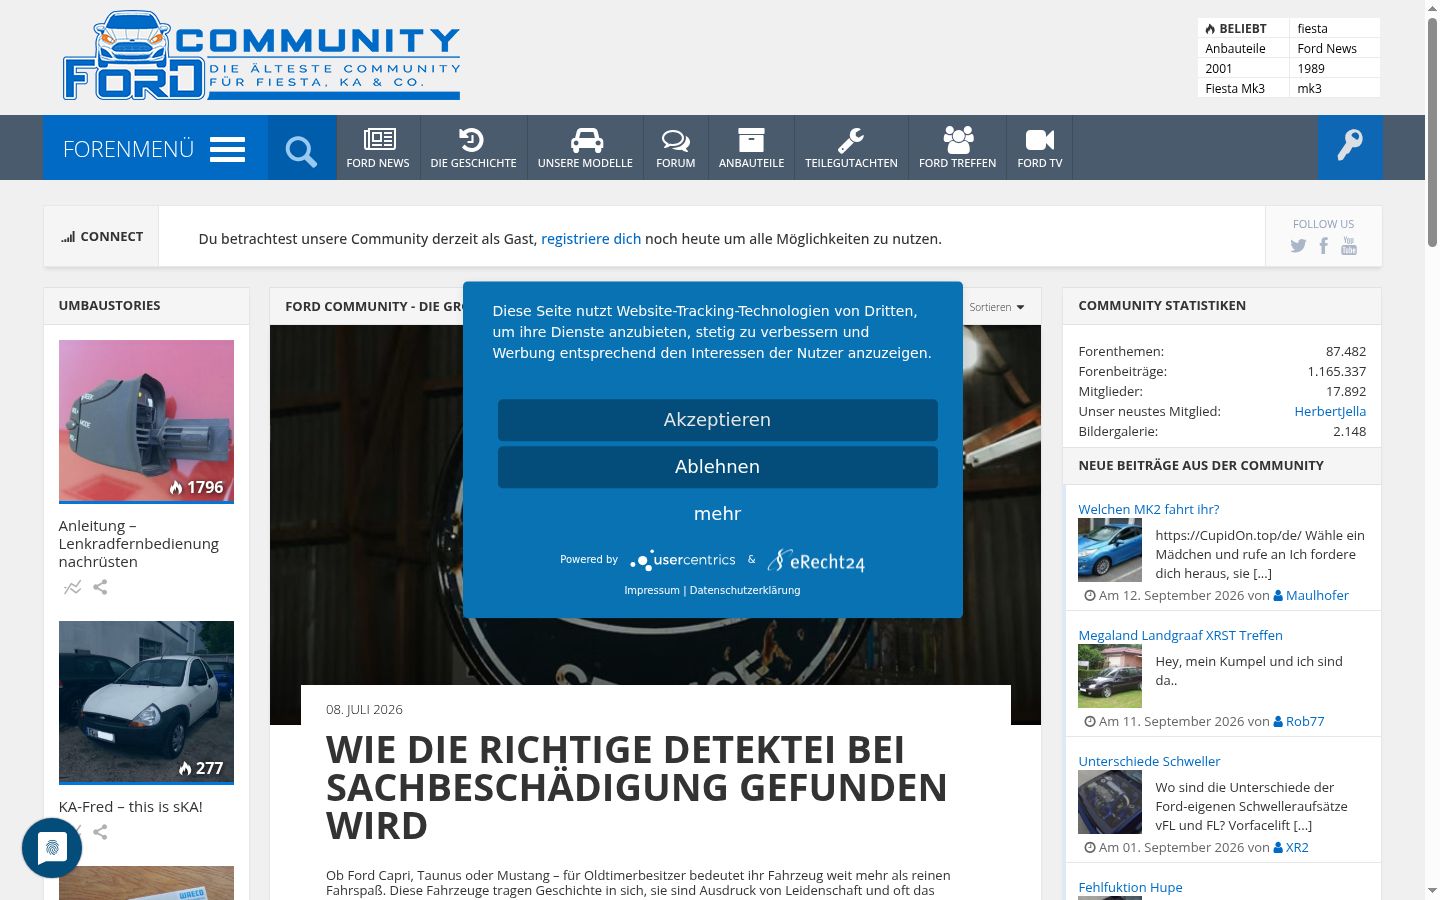Screen dimensions: 1440x900
Task: Open the Impressum link
Action: pyautogui.click(x=652, y=590)
